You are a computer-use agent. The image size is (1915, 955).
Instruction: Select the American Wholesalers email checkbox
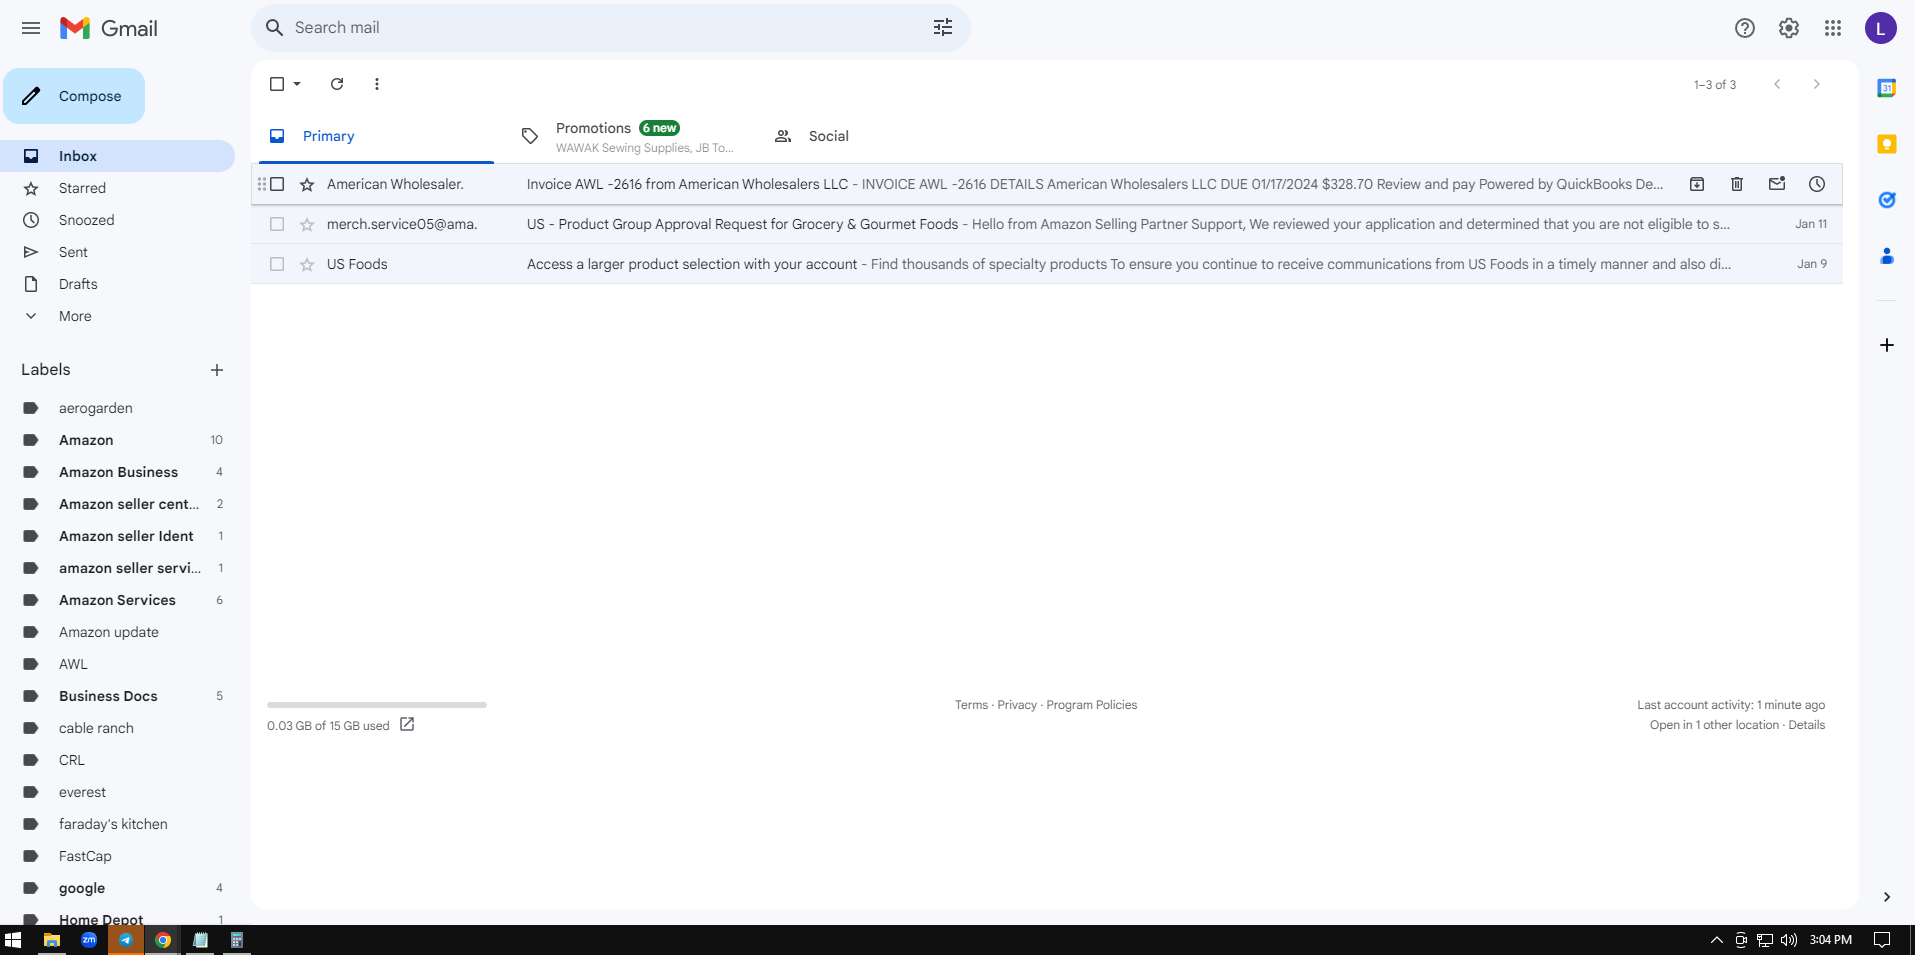[x=277, y=184]
